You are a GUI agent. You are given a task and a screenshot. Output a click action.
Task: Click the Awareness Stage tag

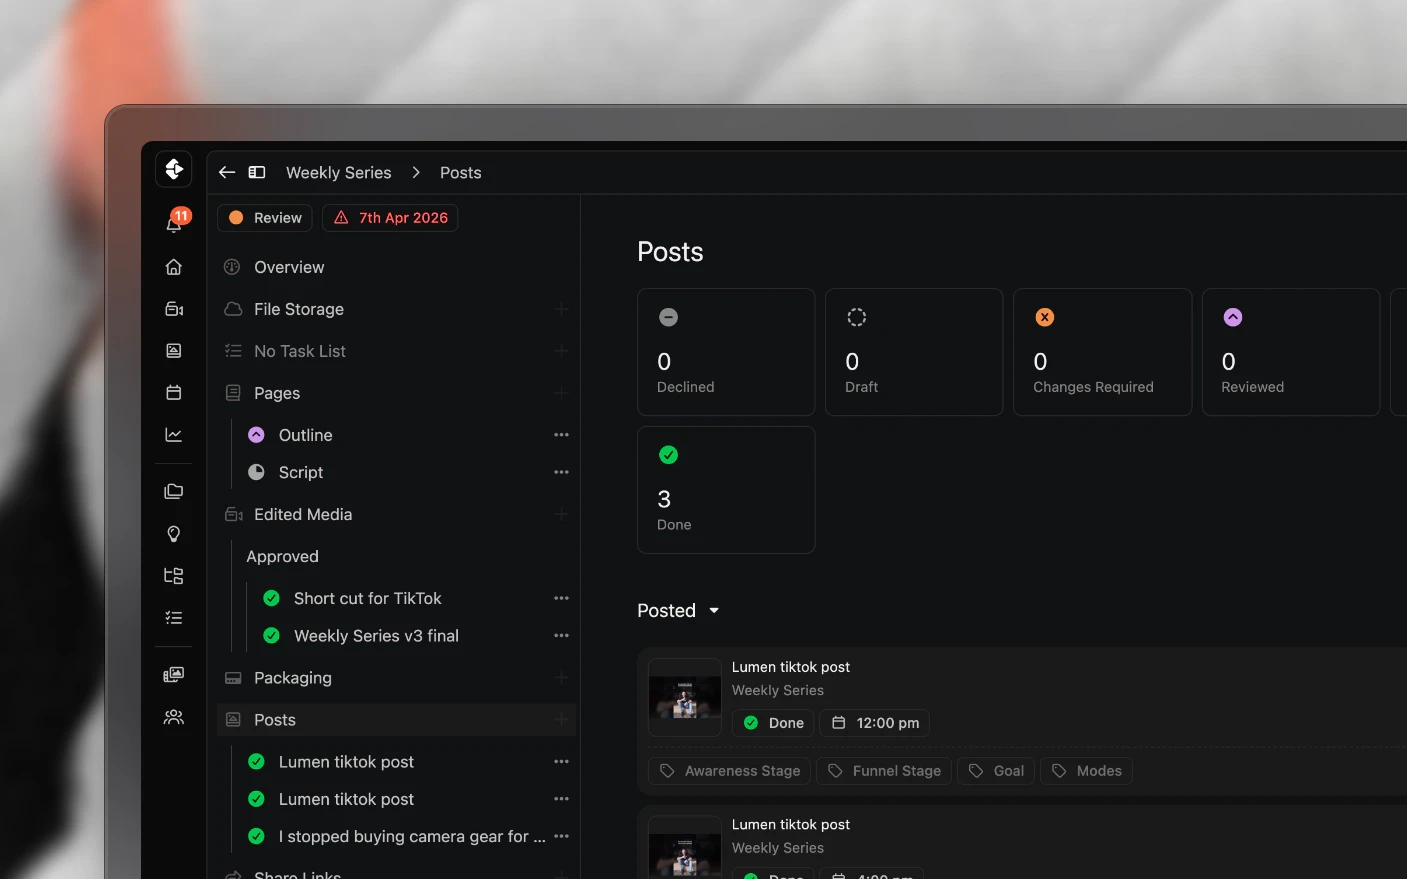click(728, 771)
